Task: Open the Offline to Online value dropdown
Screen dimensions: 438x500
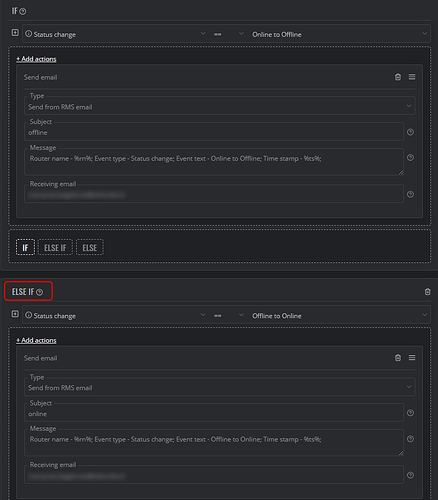Action: (x=339, y=315)
